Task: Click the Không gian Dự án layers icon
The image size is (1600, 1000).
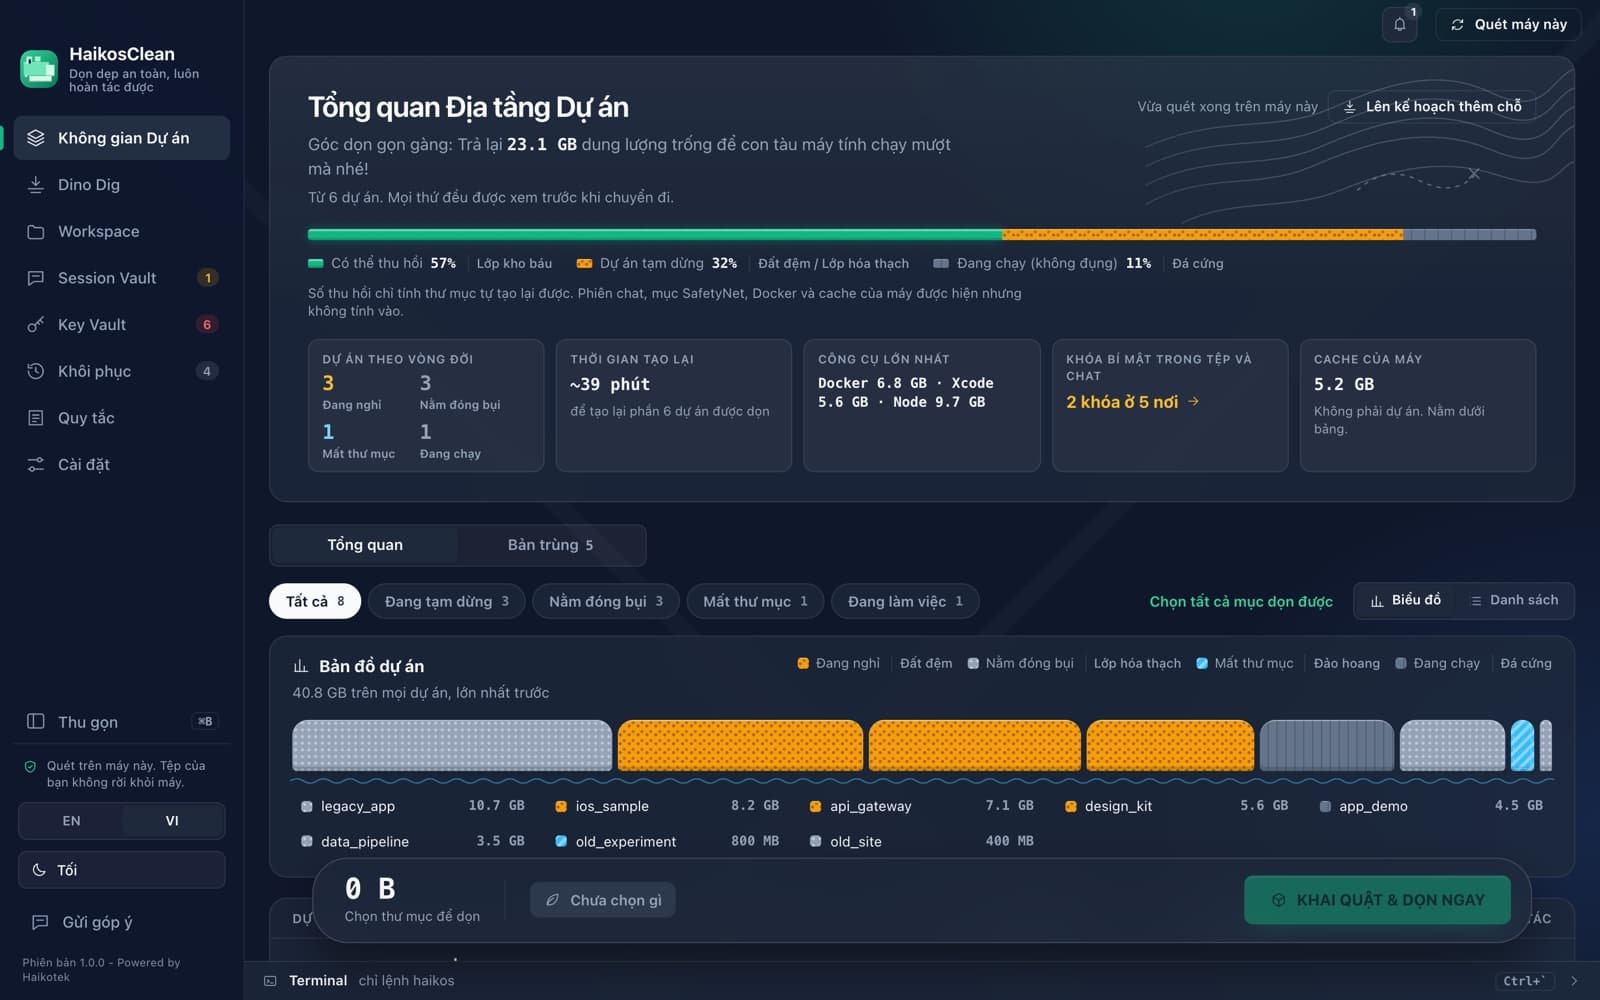Action: (36, 138)
